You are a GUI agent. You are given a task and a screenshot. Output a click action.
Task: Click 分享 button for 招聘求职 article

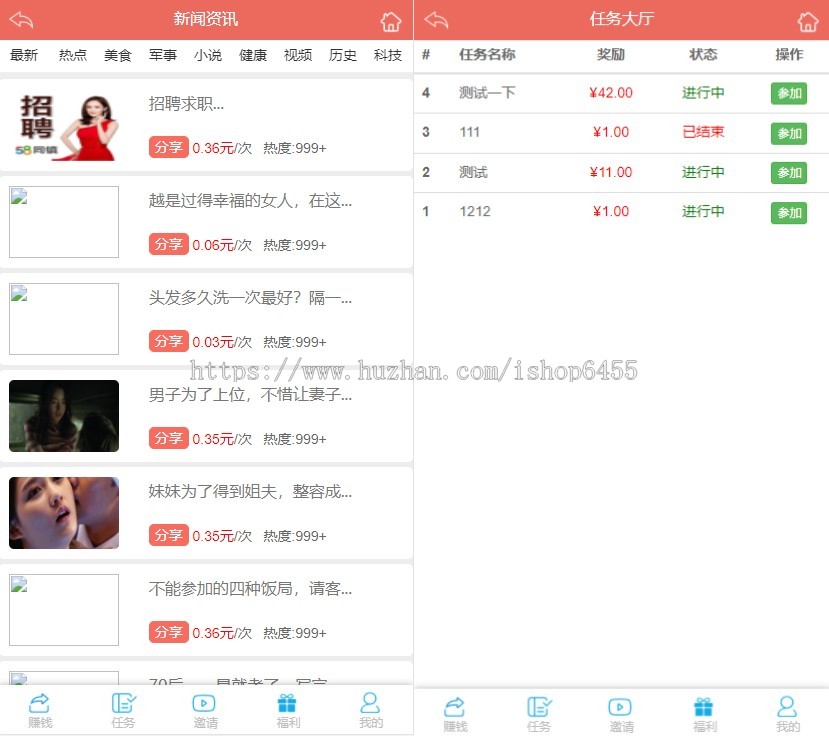pyautogui.click(x=169, y=148)
